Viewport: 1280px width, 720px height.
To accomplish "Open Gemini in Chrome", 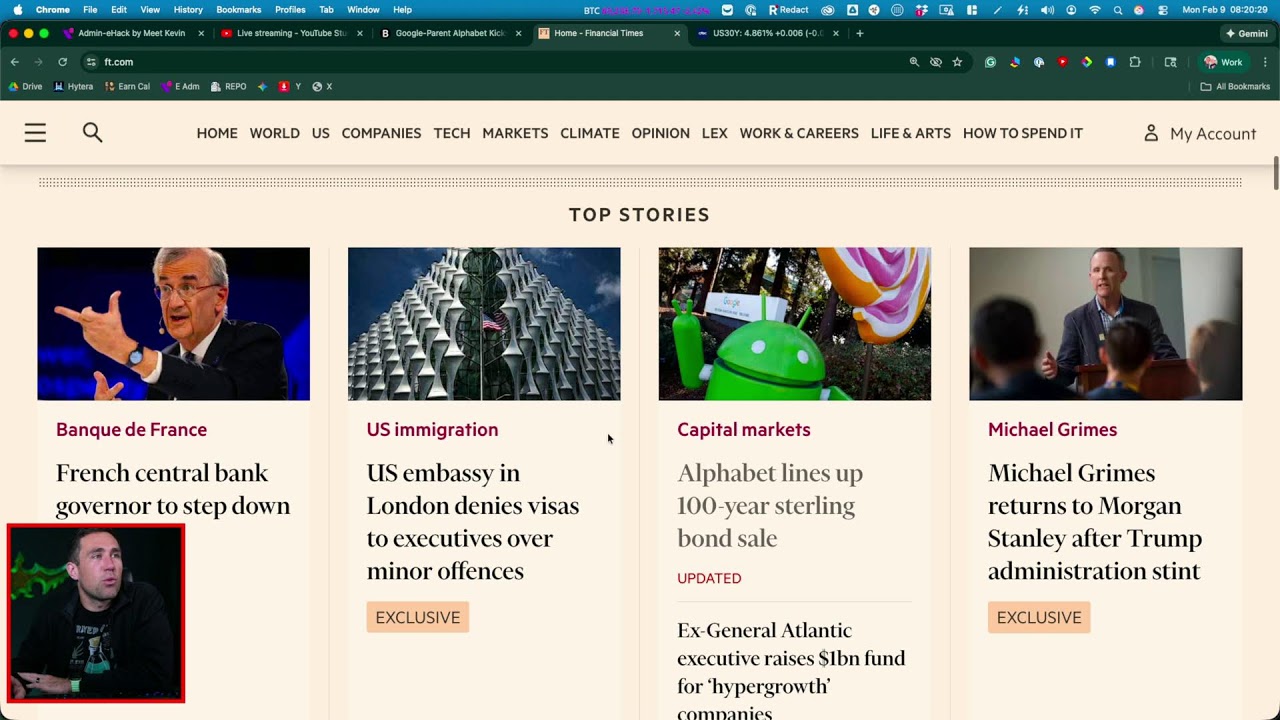I will (1247, 33).
